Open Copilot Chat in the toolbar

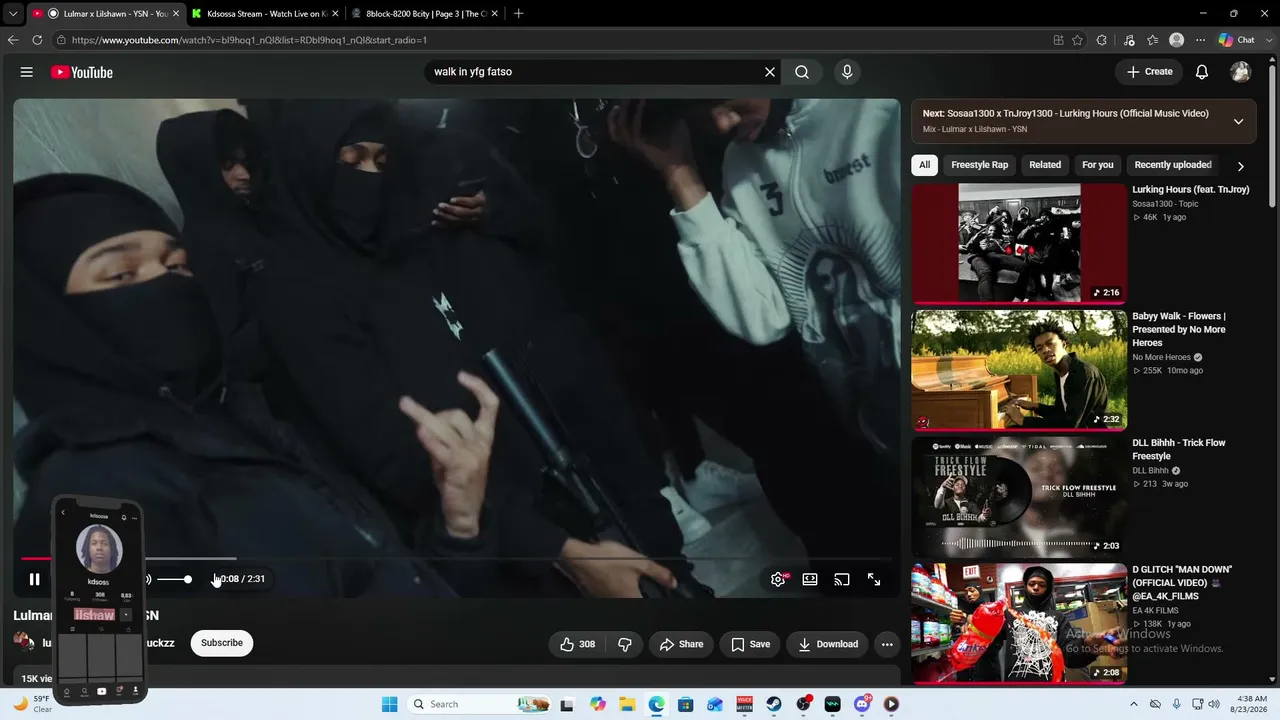pos(1237,40)
